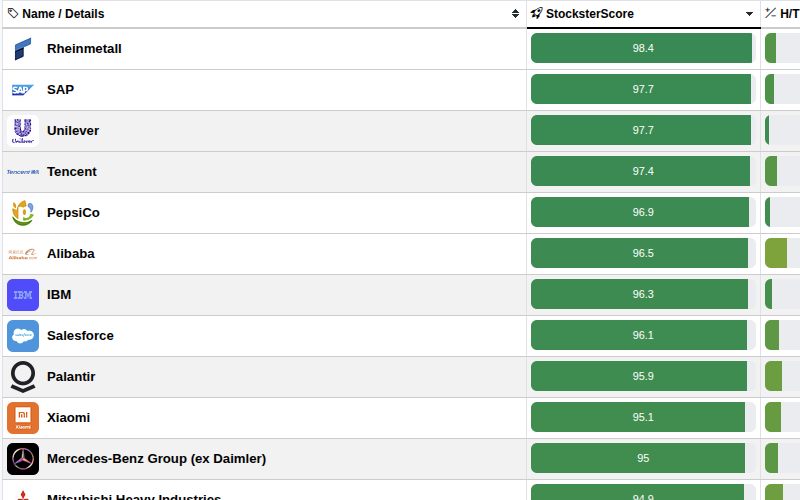Screen dimensions: 800x500
Task: Open the Alibaba stock entry
Action: [70, 254]
